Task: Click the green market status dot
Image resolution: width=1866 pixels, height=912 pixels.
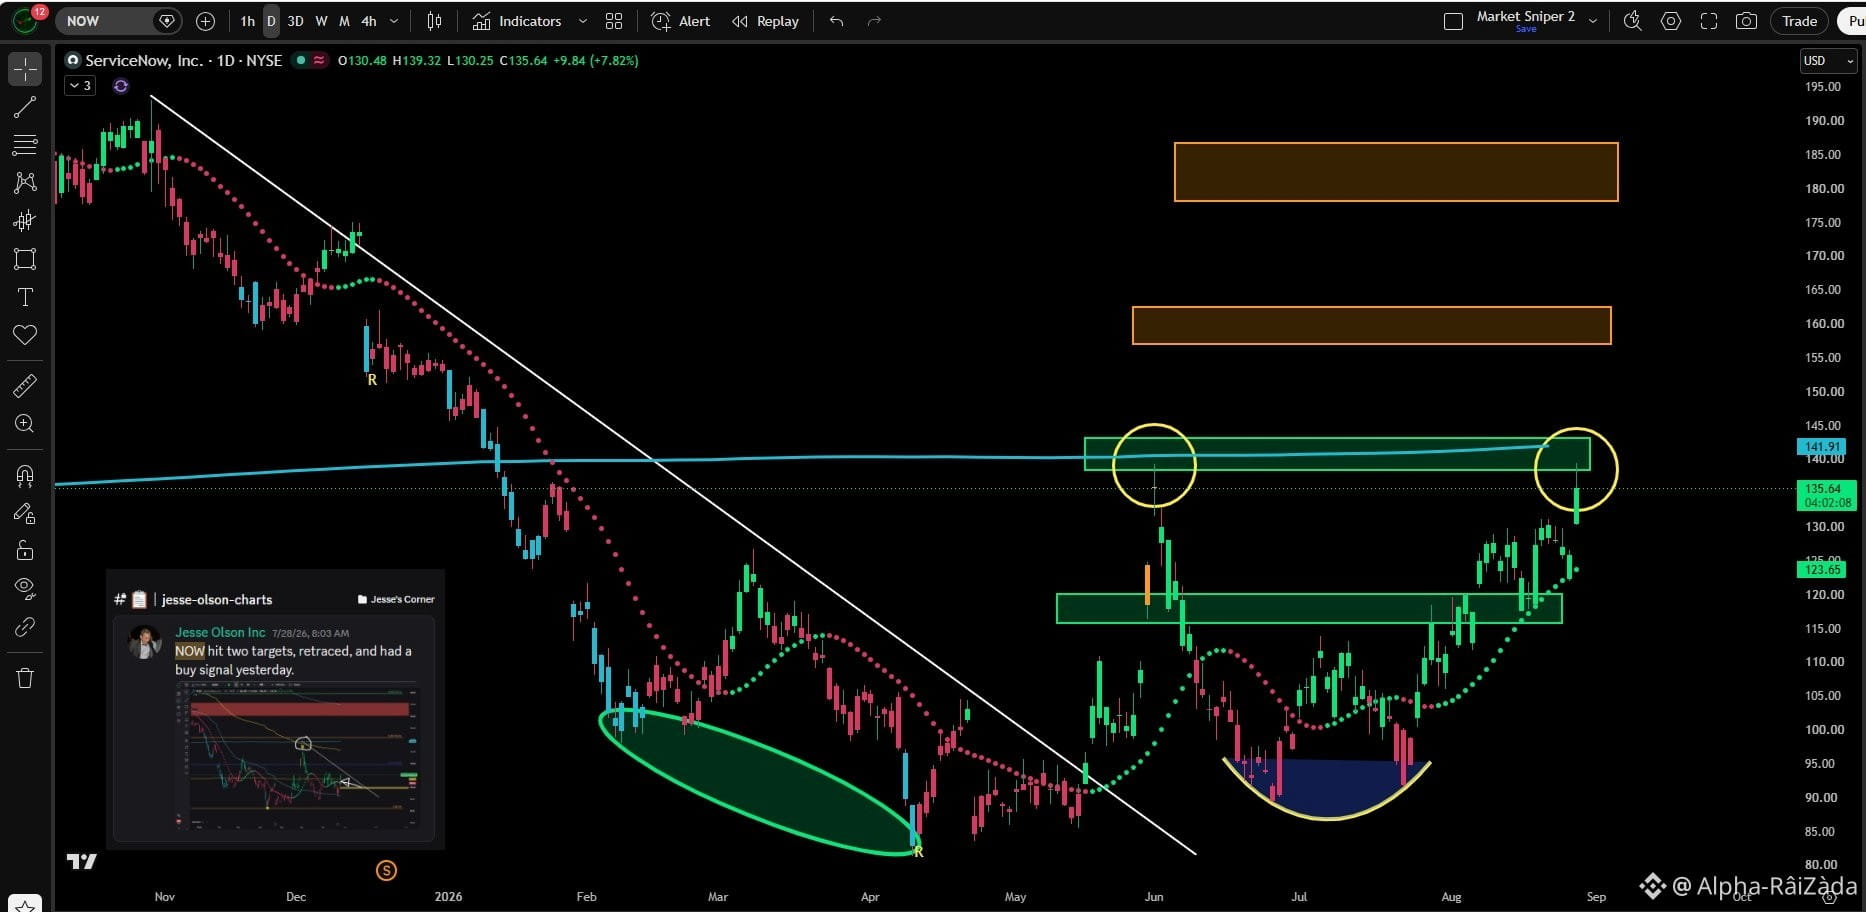Action: [300, 60]
